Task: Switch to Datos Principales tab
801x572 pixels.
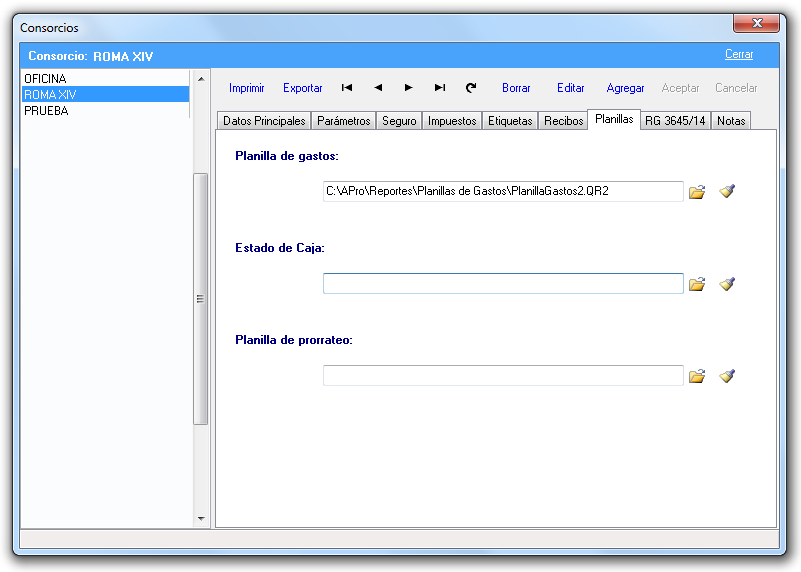Action: (264, 121)
